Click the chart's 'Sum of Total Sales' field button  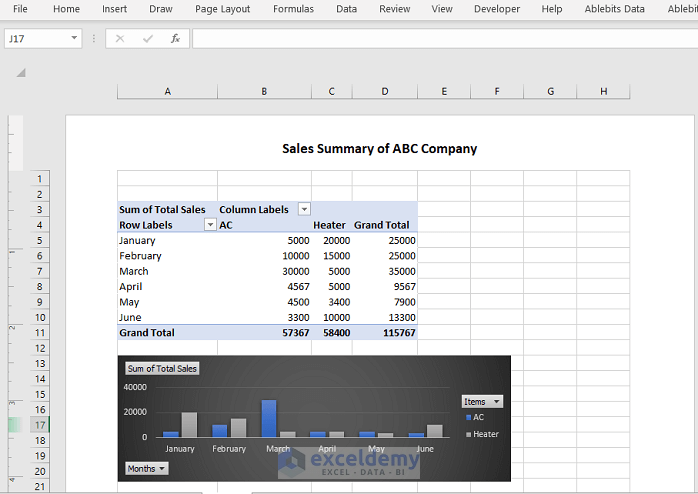tap(162, 368)
